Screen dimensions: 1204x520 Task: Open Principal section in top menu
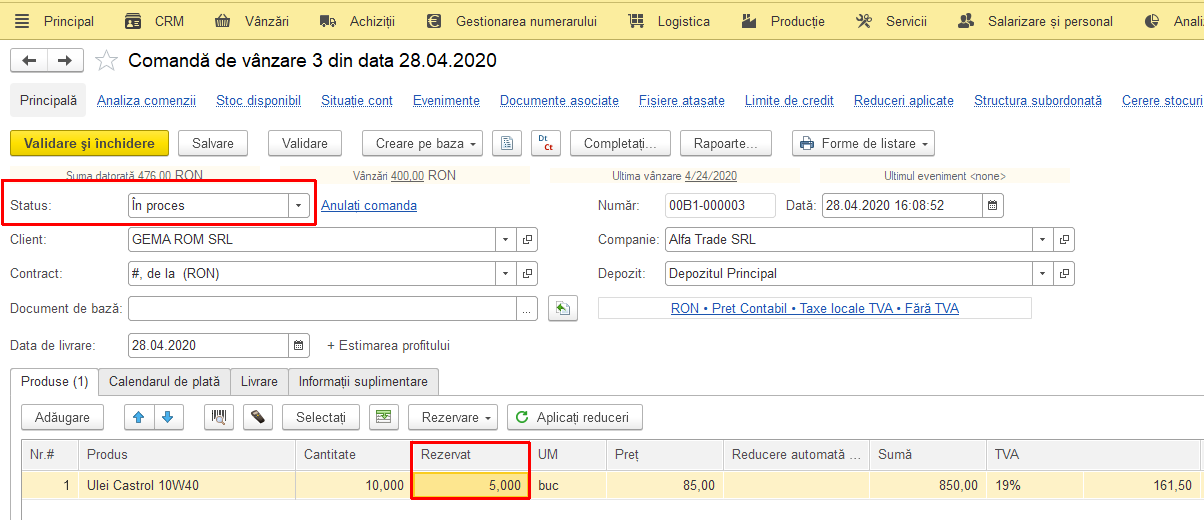[55, 21]
